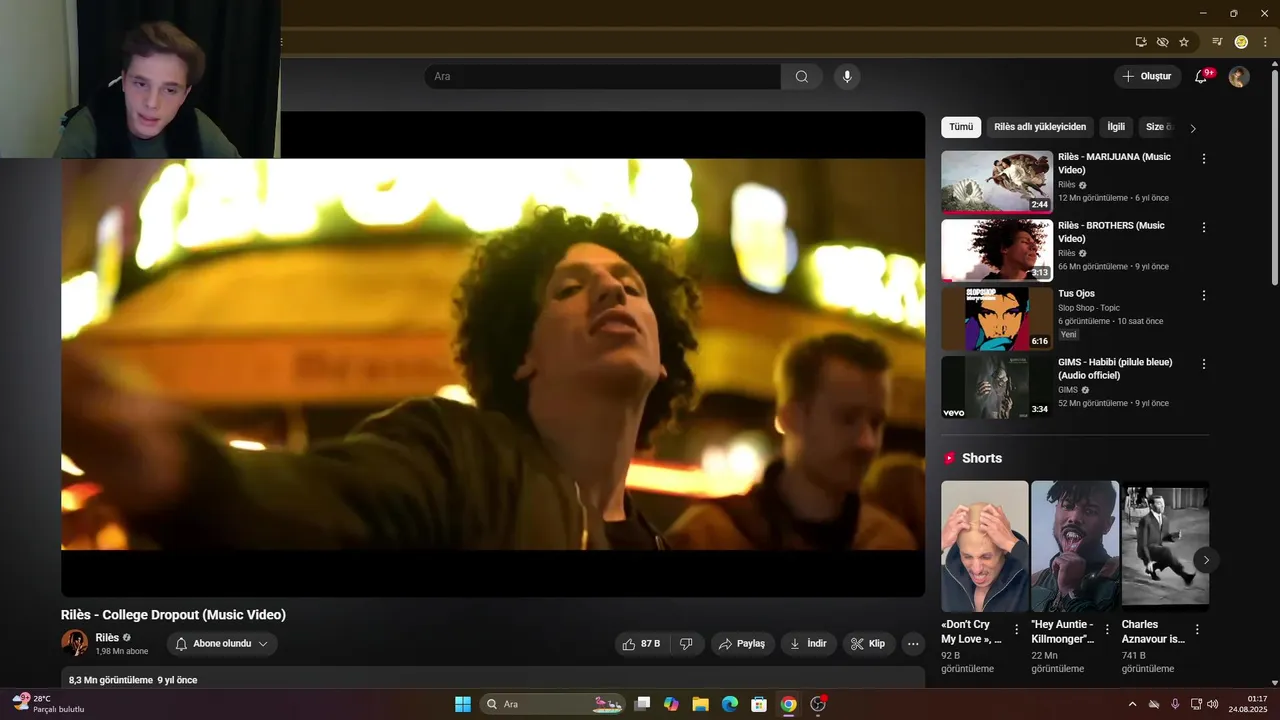Open Windows Start menu
The image size is (1280, 720).
click(463, 704)
